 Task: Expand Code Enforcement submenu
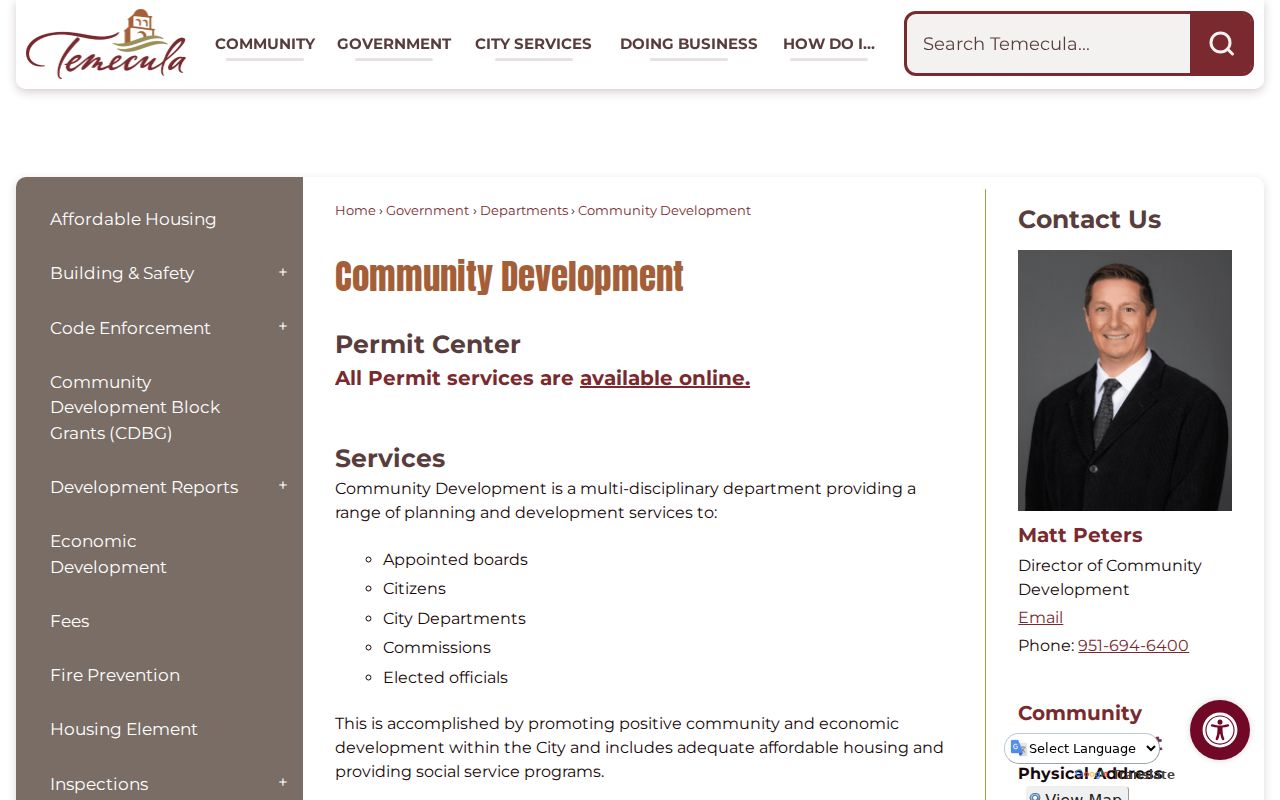[283, 327]
